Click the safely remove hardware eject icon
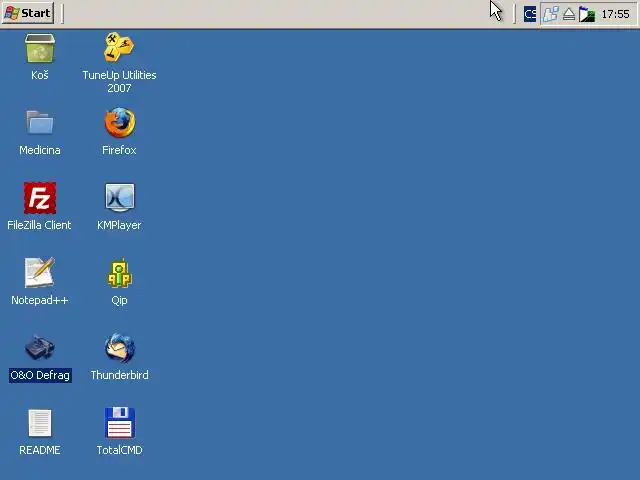This screenshot has width=640, height=480. 569,15
